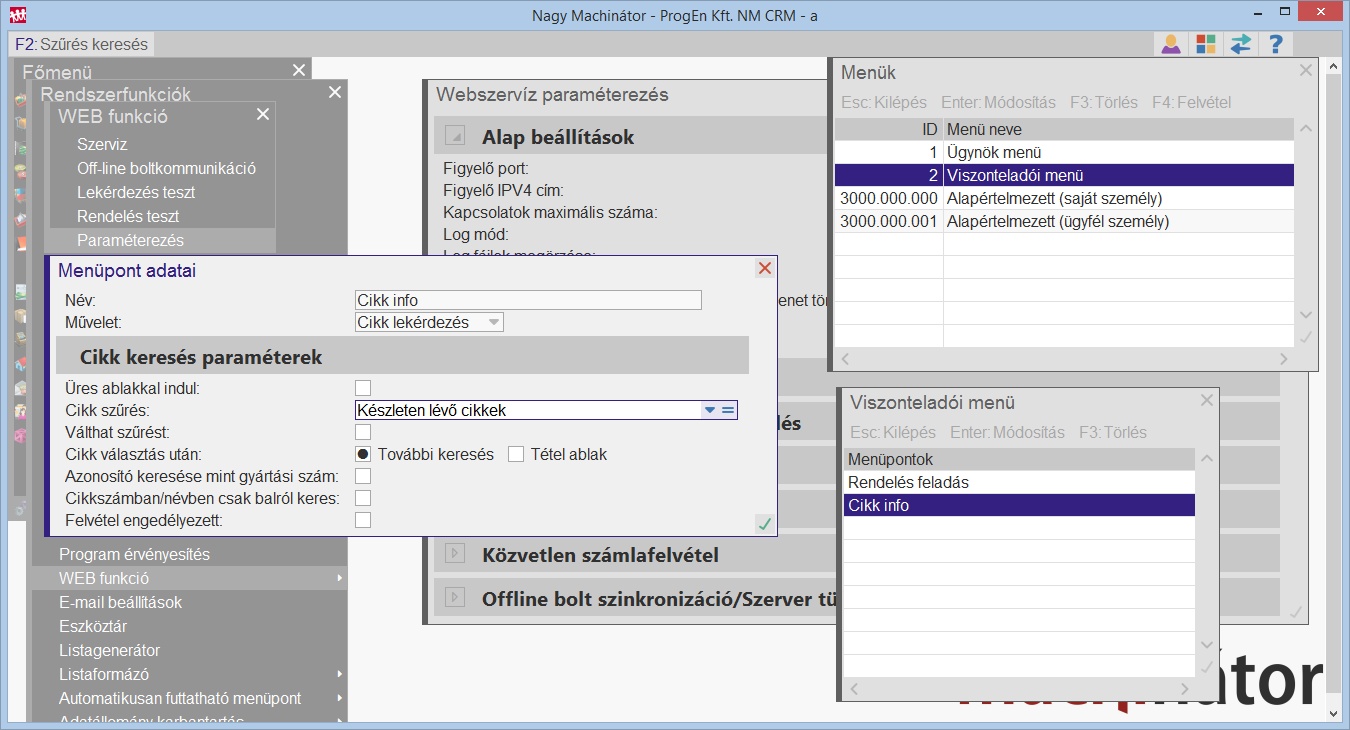
Task: Click the equals list icon in Cikk szűrés field
Action: pos(728,410)
